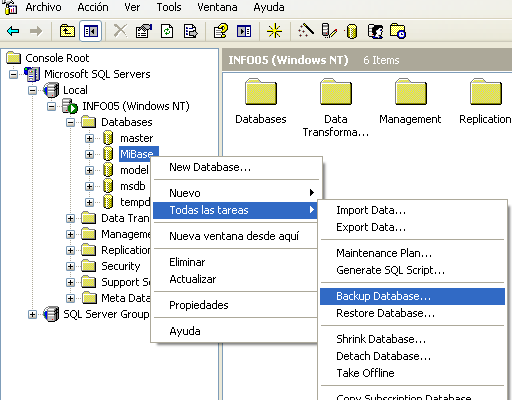The width and height of the screenshot is (512, 400).
Task: Open Propiedades from context menu
Action: coord(236,305)
